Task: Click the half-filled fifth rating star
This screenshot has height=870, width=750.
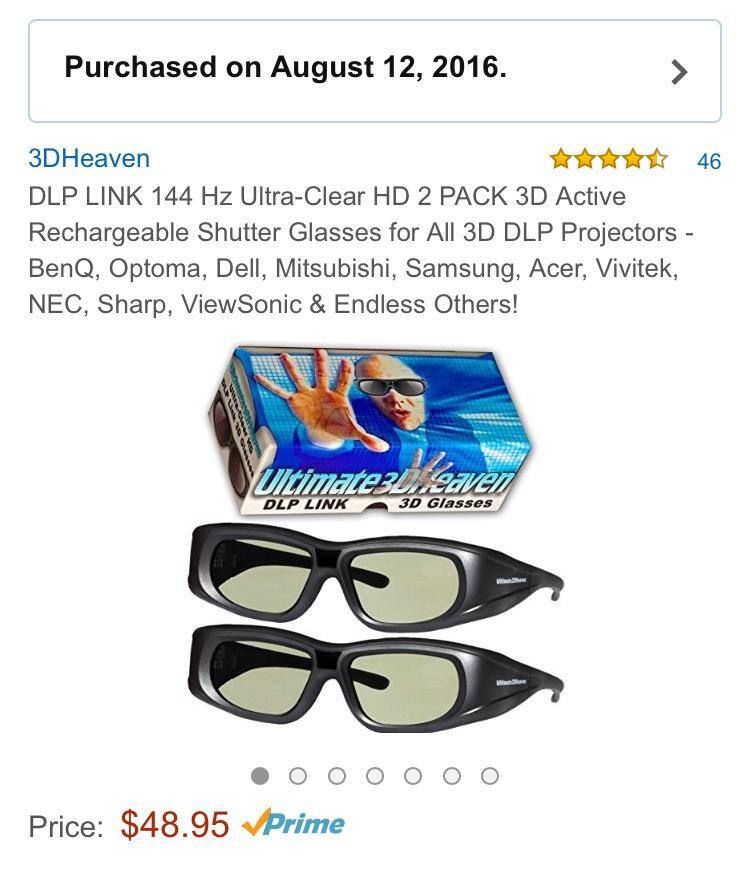Action: pos(656,159)
